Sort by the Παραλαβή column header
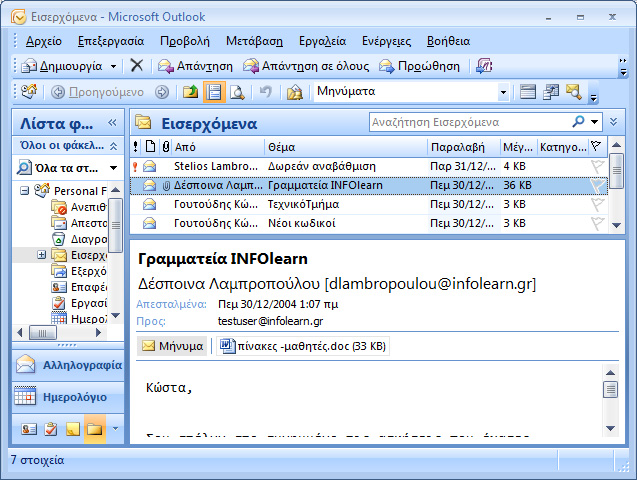637x480 pixels. pos(464,147)
